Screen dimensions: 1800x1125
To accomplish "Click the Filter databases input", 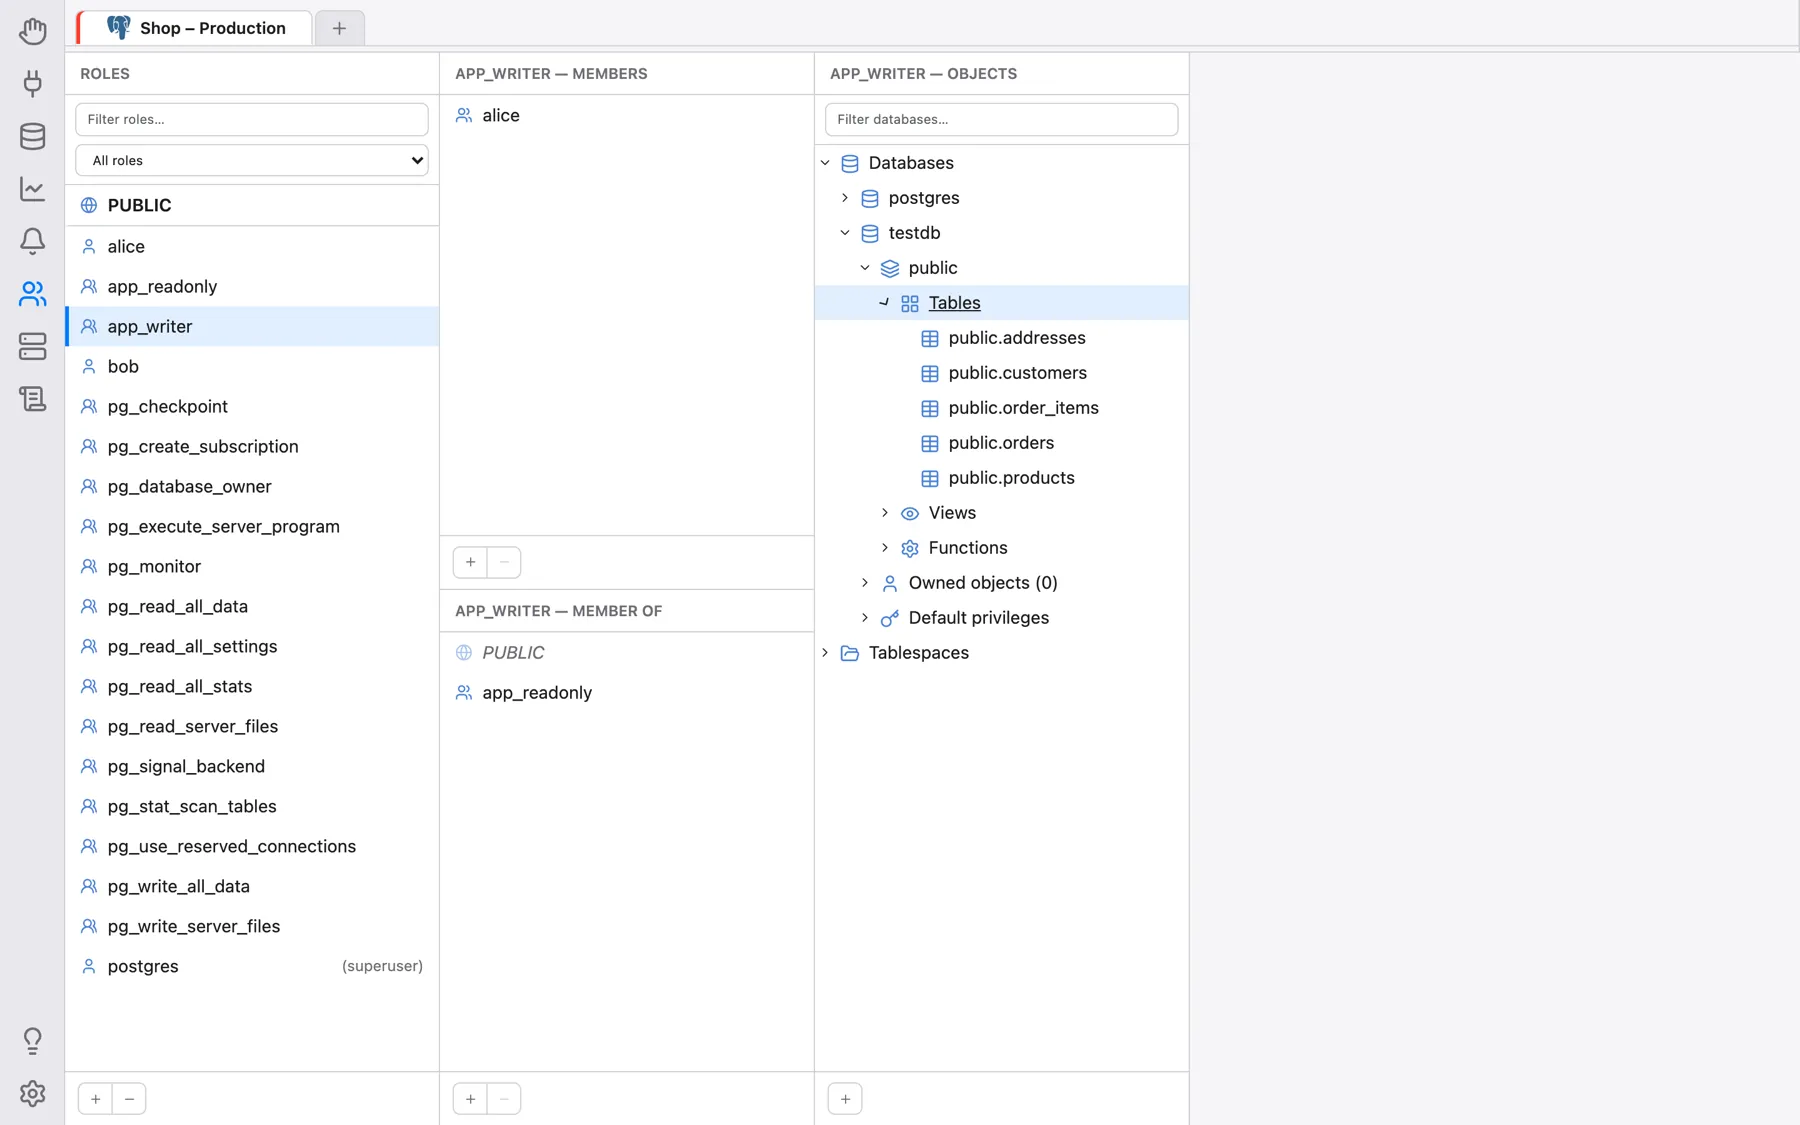I will [1001, 119].
